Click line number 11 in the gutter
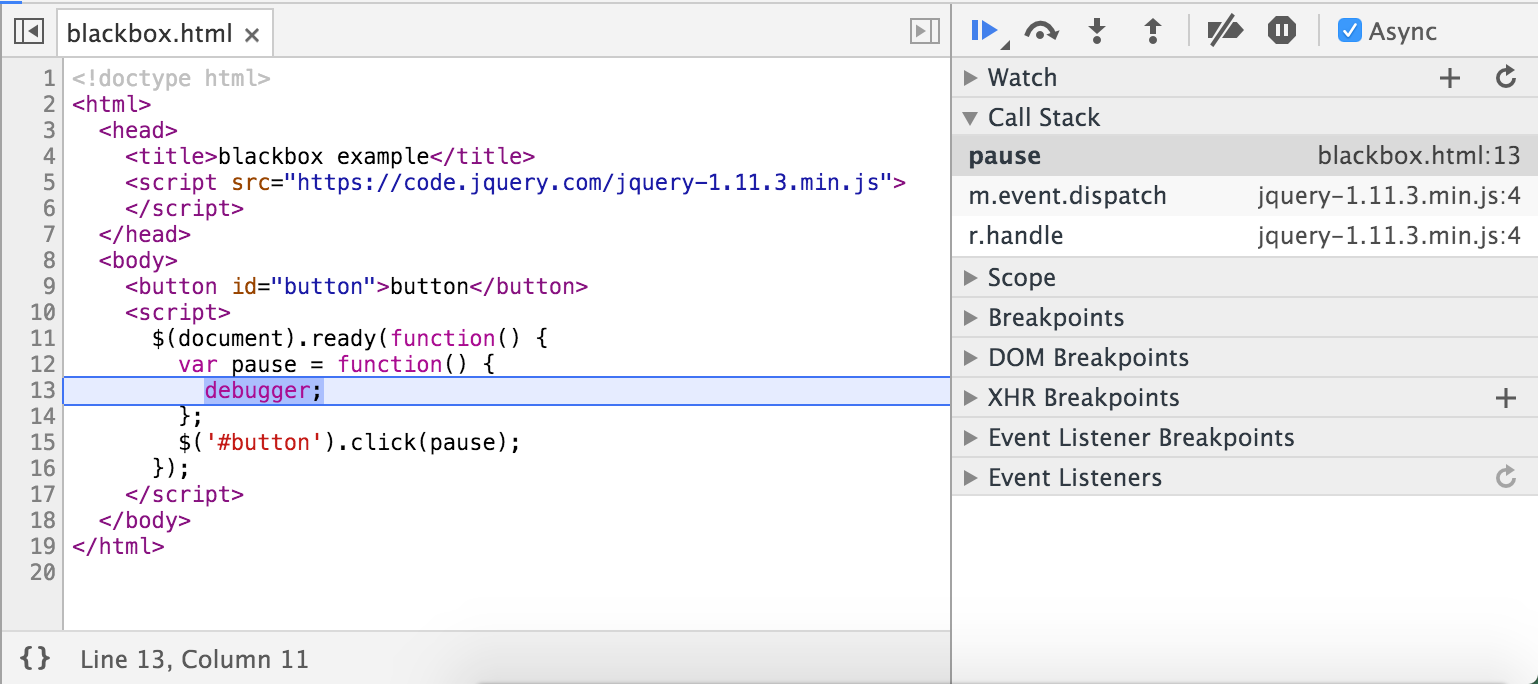The width and height of the screenshot is (1538, 684). click(x=43, y=338)
